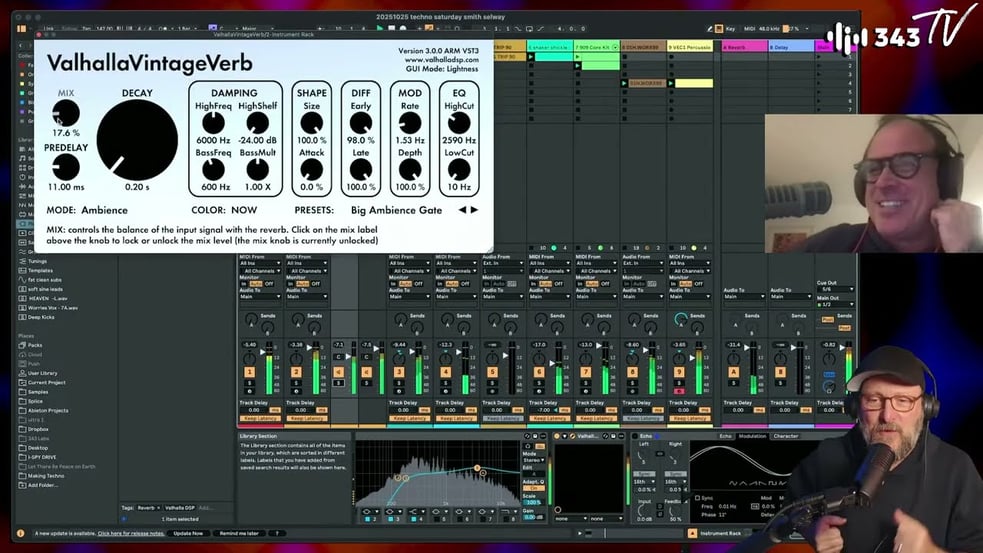Open the Splice folder in browser
The width and height of the screenshot is (983, 553).
coord(35,401)
